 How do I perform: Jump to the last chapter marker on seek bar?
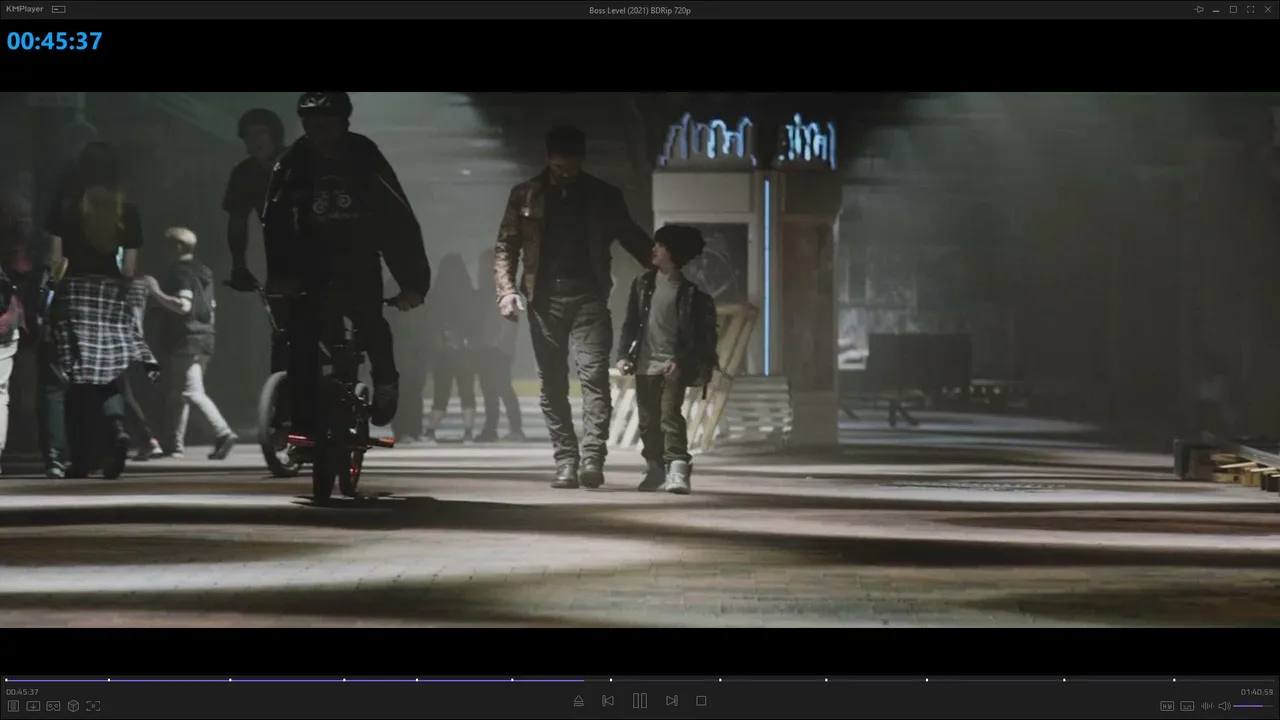pos(1174,680)
